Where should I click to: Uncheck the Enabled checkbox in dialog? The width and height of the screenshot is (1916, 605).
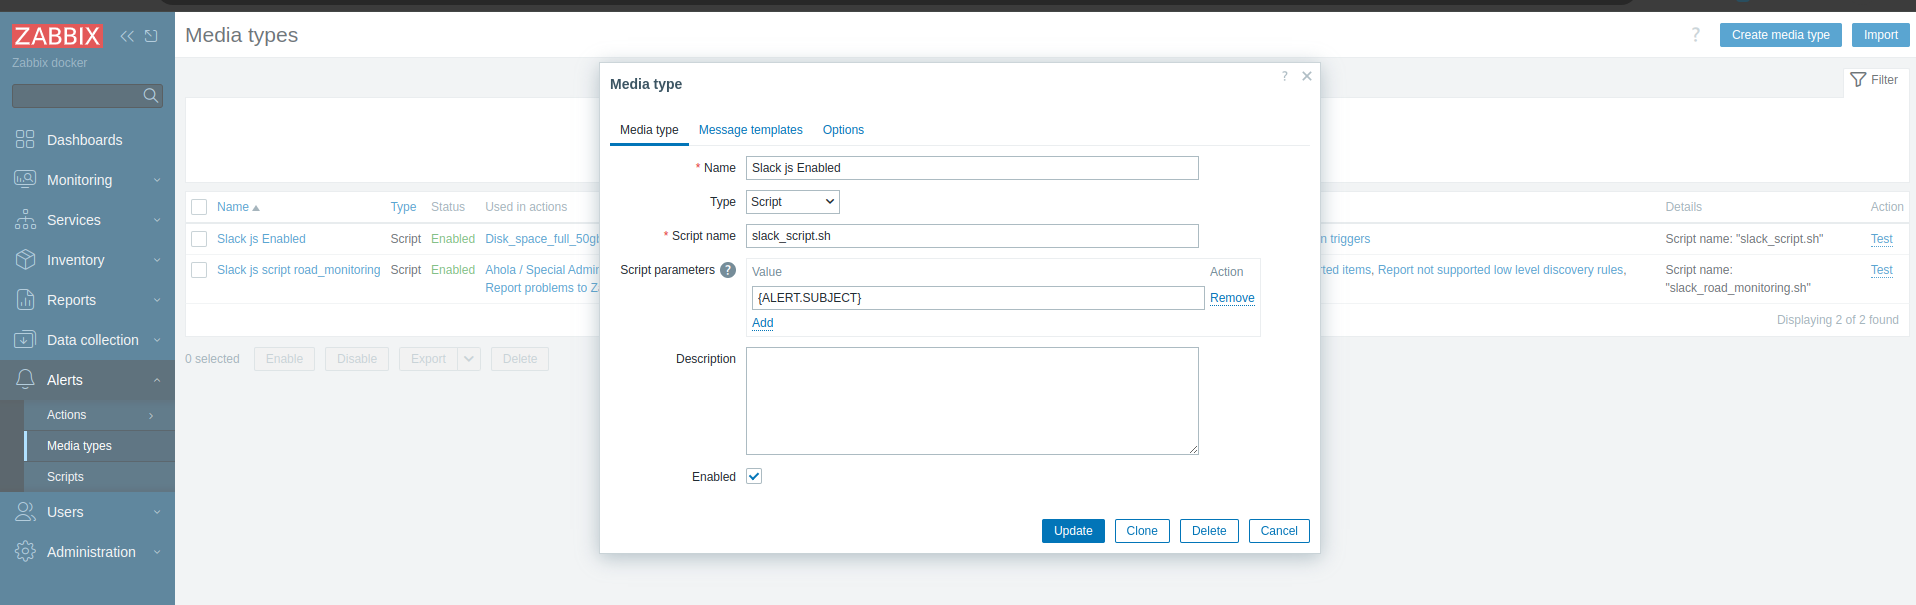pos(754,476)
